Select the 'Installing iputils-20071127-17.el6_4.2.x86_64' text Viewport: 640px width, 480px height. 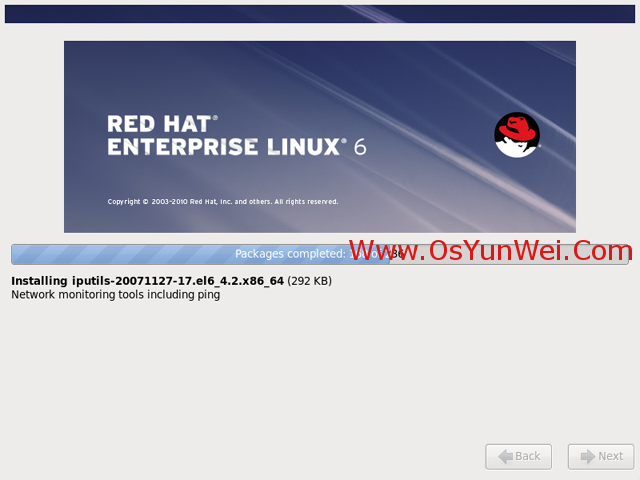point(147,281)
